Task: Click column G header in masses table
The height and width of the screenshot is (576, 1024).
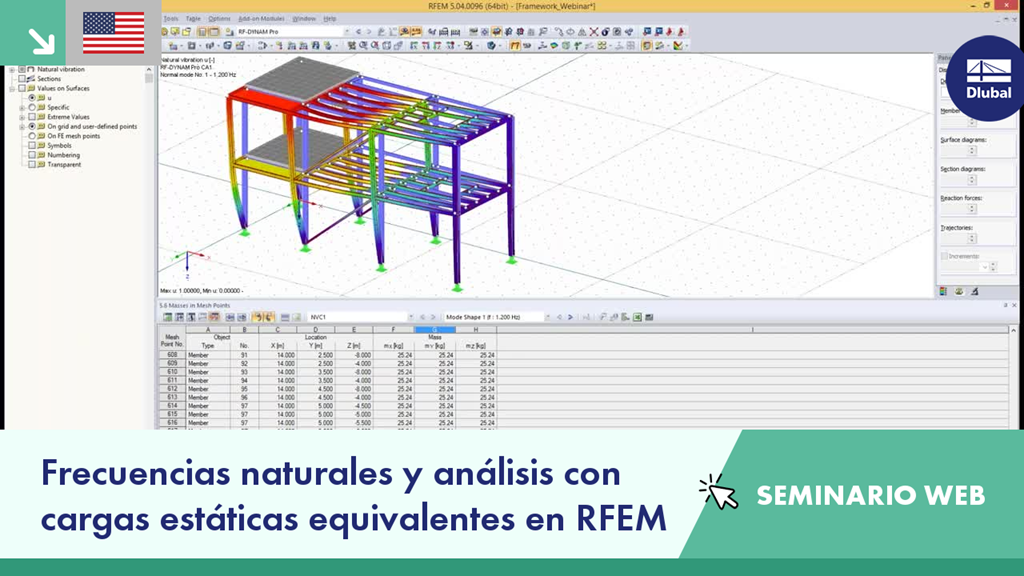Action: tap(435, 330)
